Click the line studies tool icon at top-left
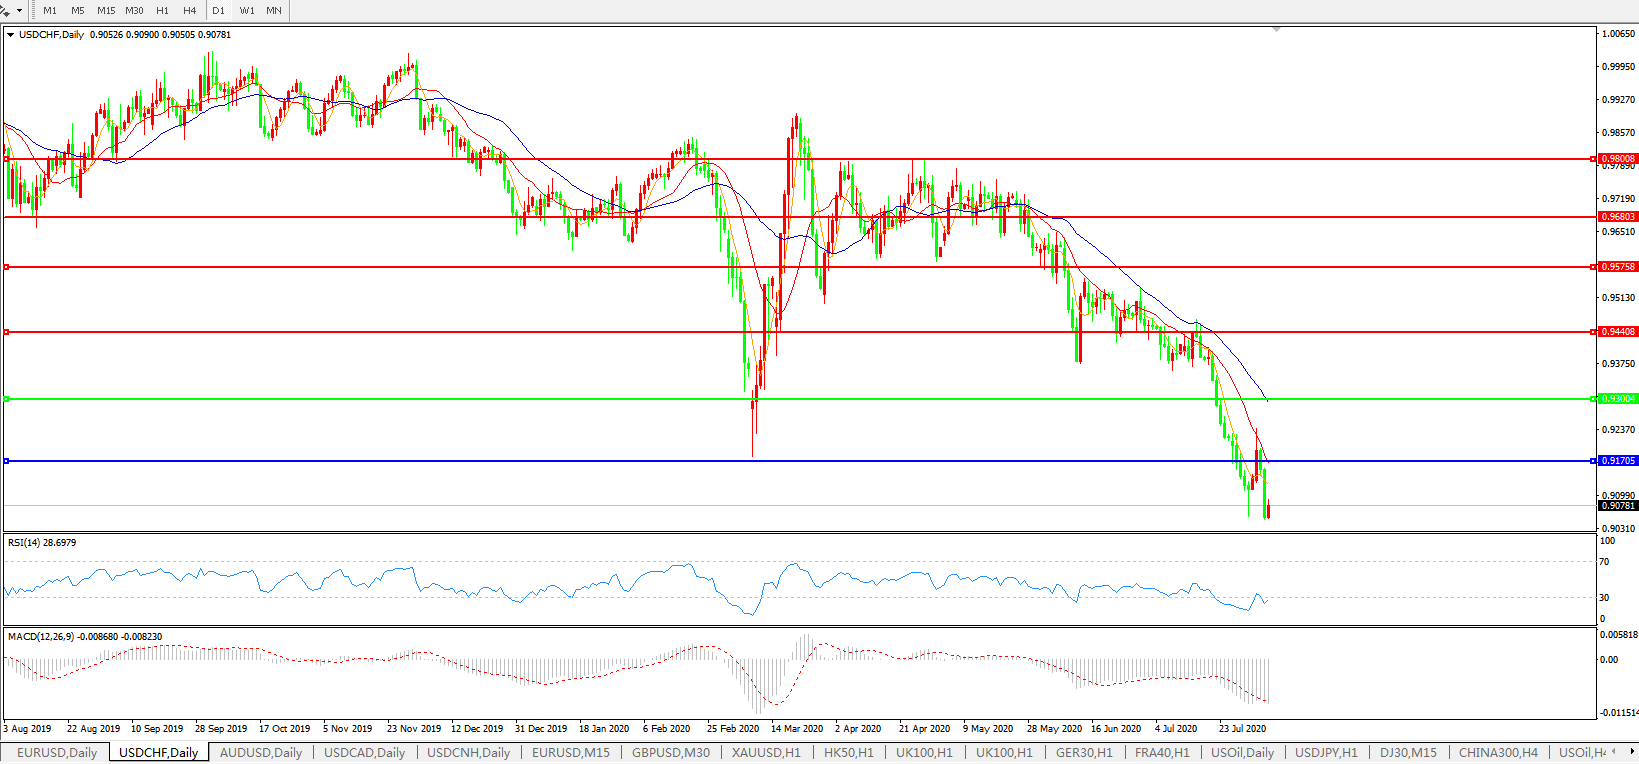Viewport: 1639px width, 764px height. coord(6,10)
